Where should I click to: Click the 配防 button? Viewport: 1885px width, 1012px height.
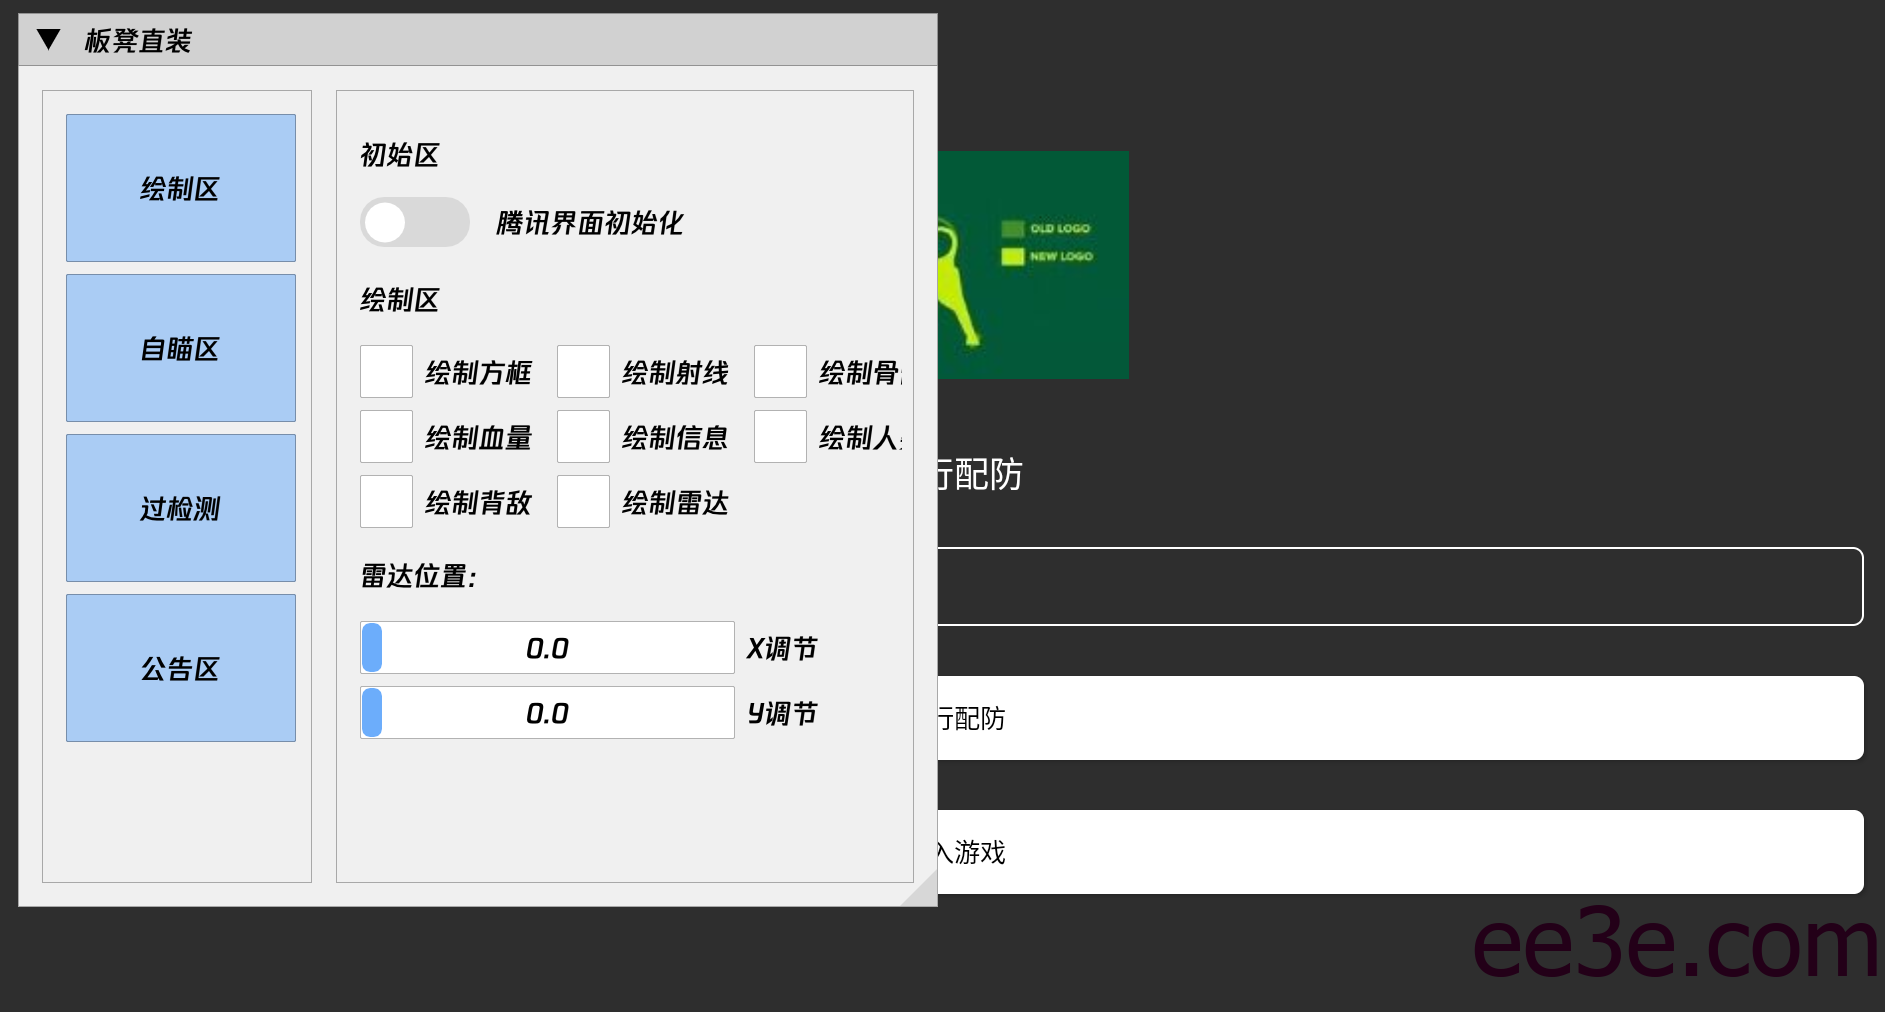pyautogui.click(x=1400, y=718)
